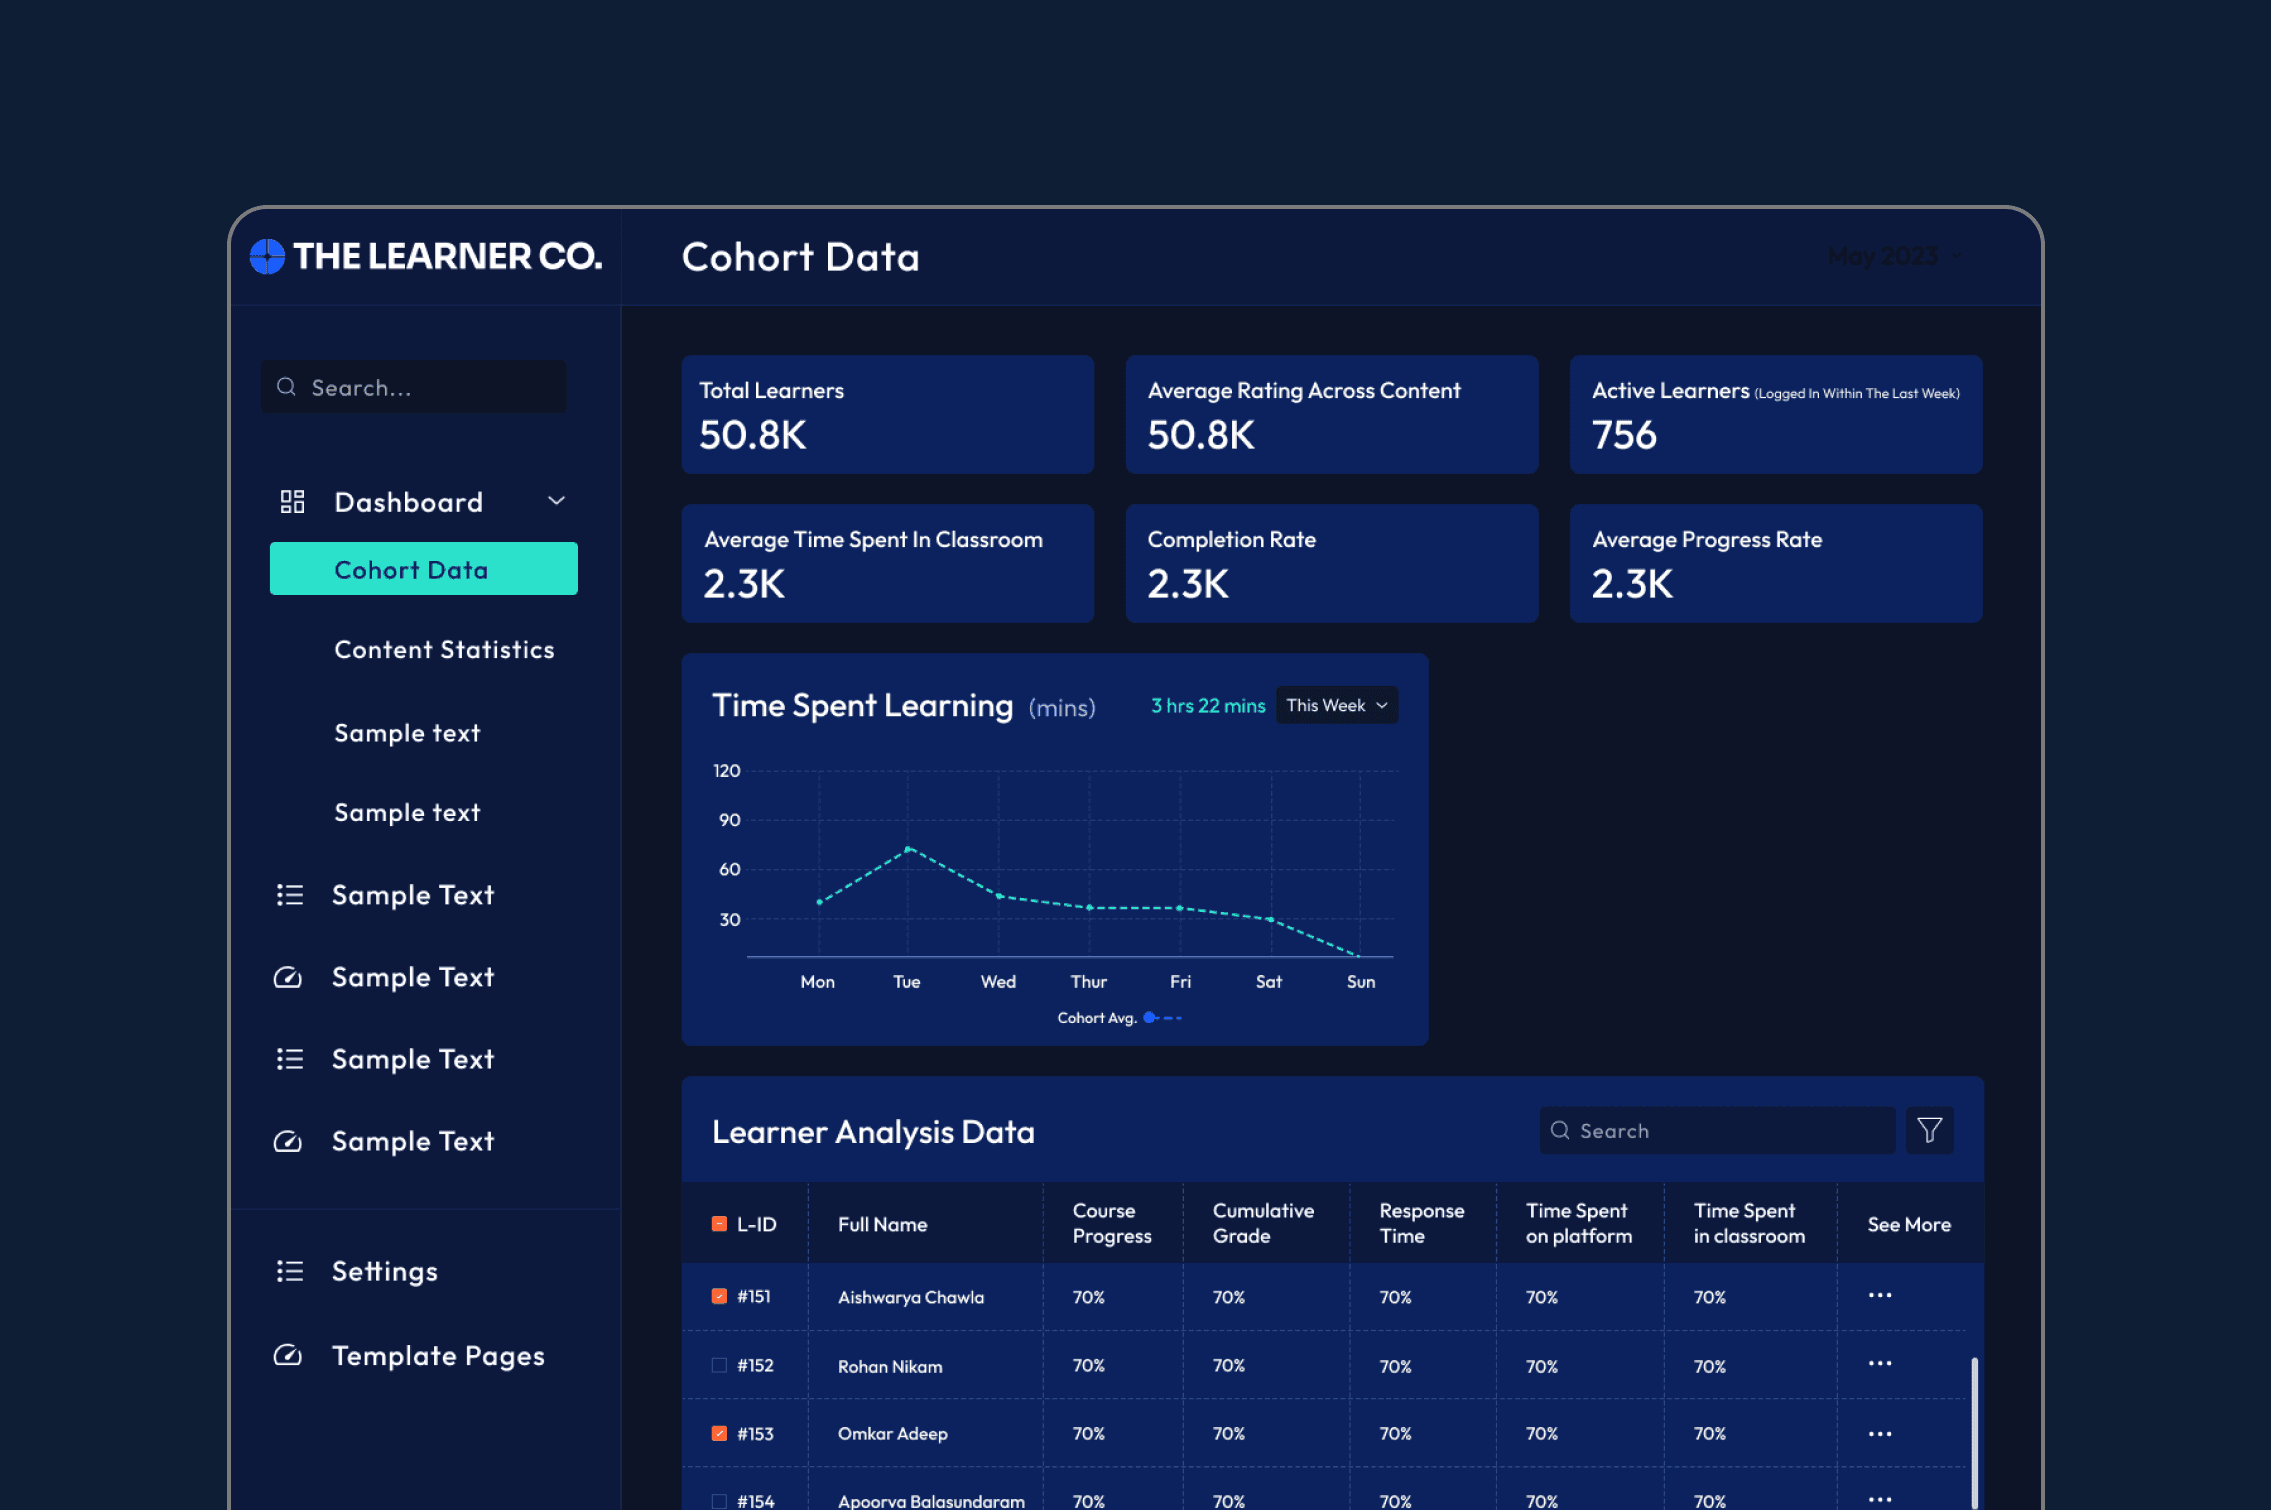Toggle the select-all checkbox next to L-ID
This screenshot has height=1510, width=2271.
(719, 1223)
